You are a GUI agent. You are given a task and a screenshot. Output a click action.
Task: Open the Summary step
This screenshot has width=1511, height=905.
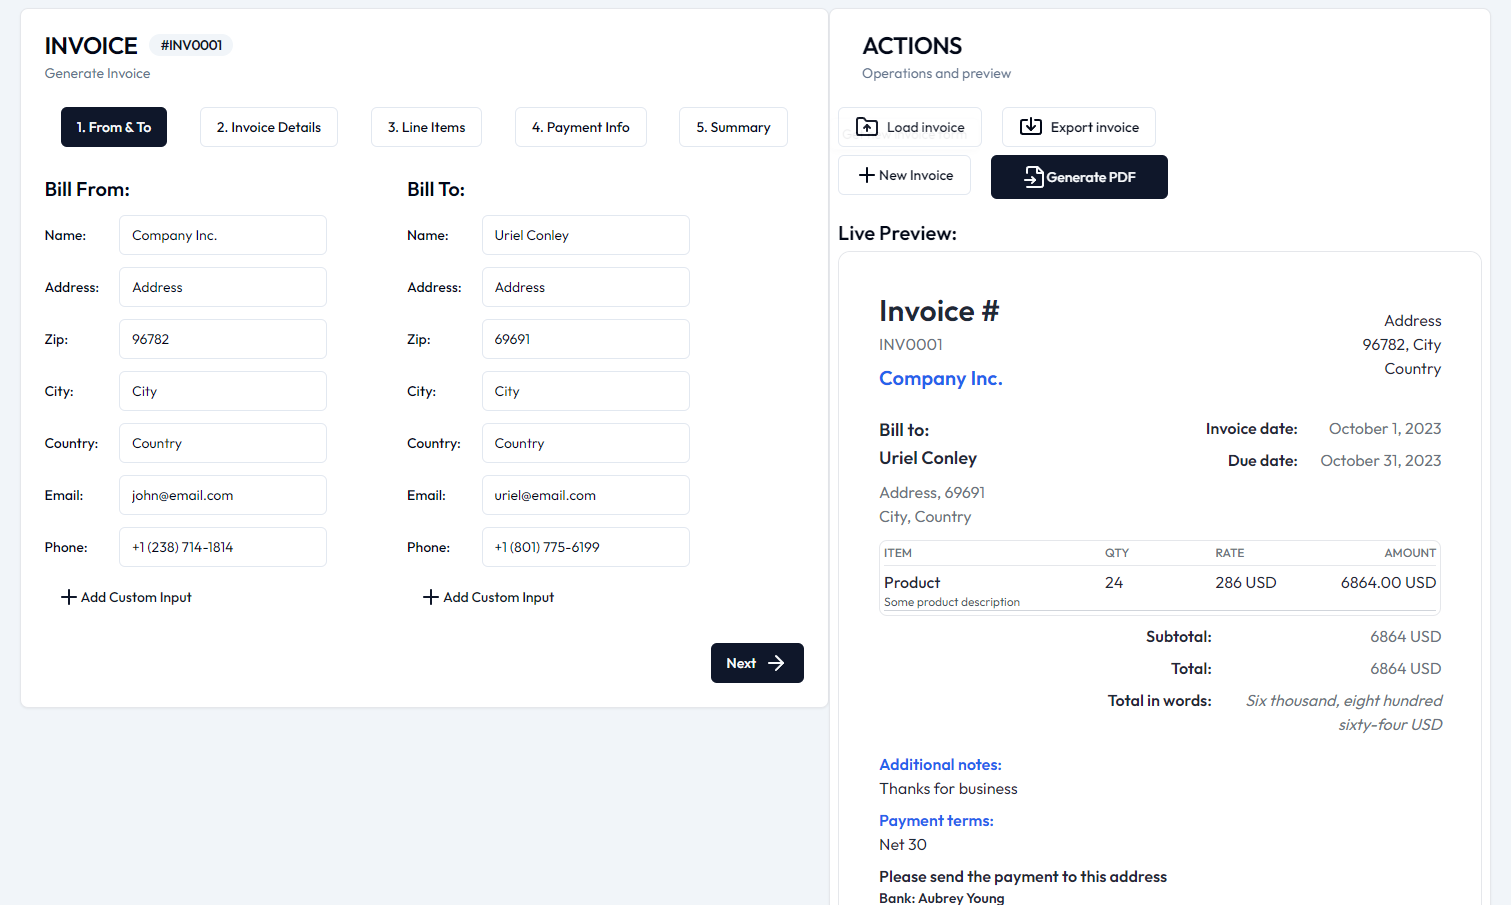click(x=733, y=127)
